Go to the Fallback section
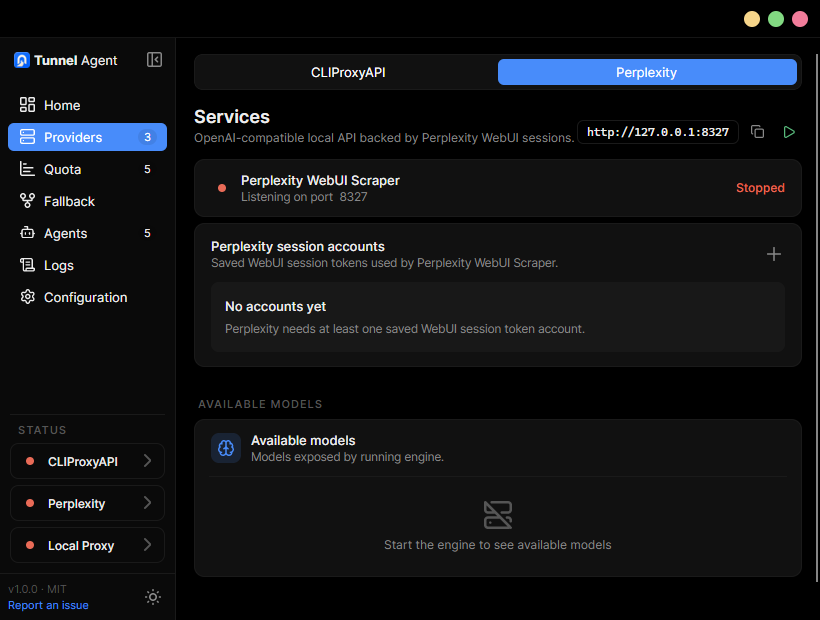 click(x=87, y=201)
